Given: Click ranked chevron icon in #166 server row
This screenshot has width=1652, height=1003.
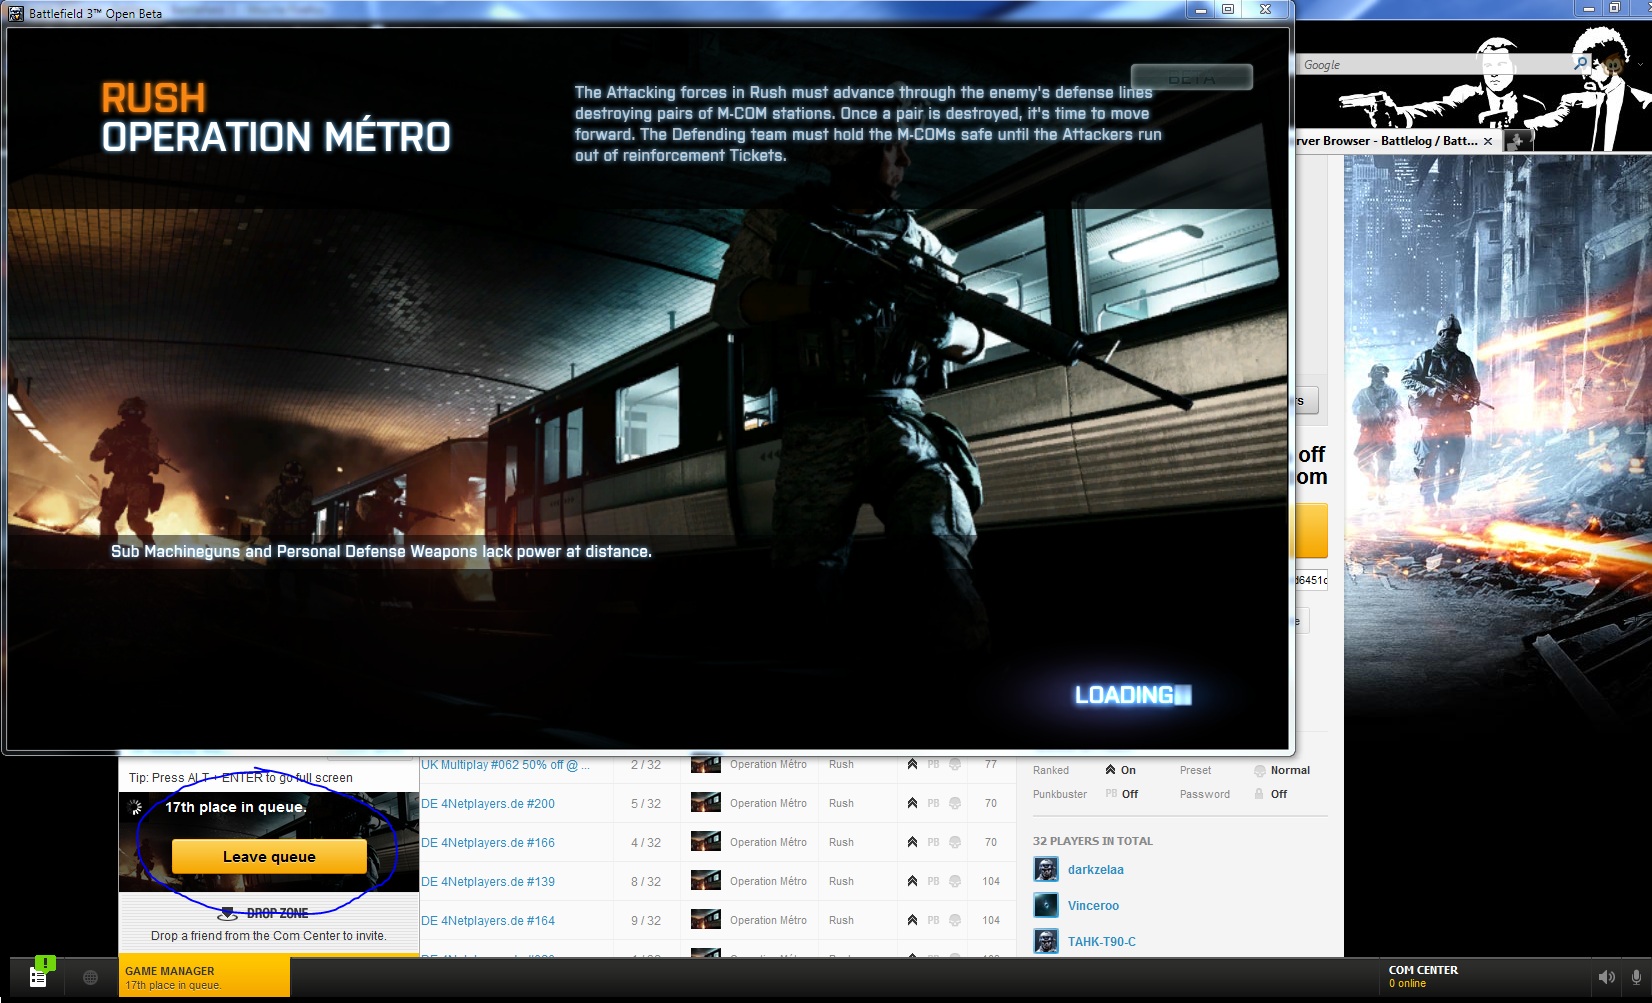Looking at the screenshot, I should point(912,842).
